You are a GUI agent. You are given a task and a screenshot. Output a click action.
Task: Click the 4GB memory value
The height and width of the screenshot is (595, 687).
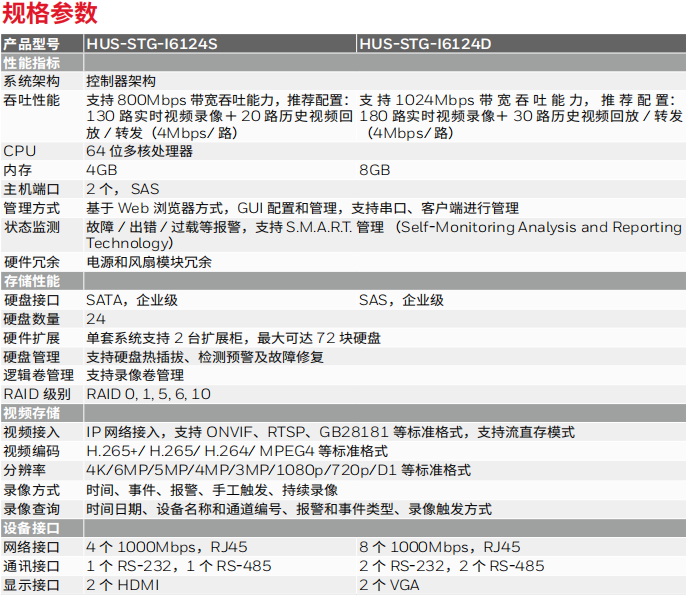[x=102, y=170]
